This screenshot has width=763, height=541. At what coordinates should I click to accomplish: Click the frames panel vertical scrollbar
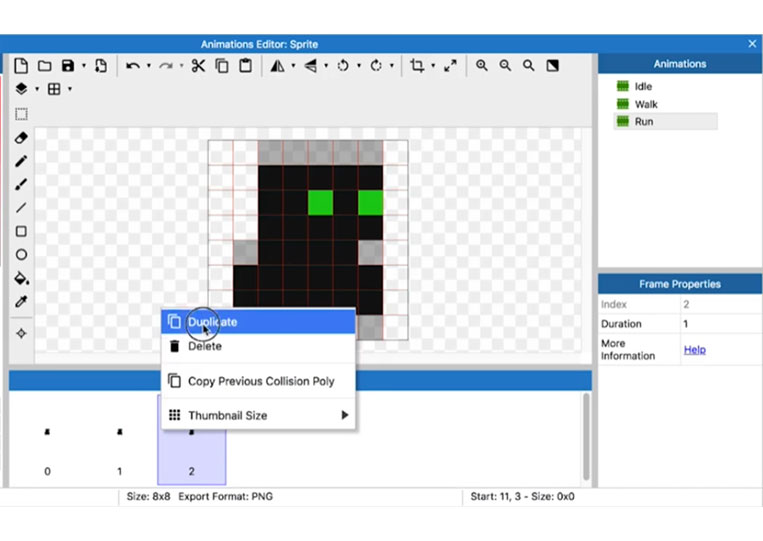(586, 436)
